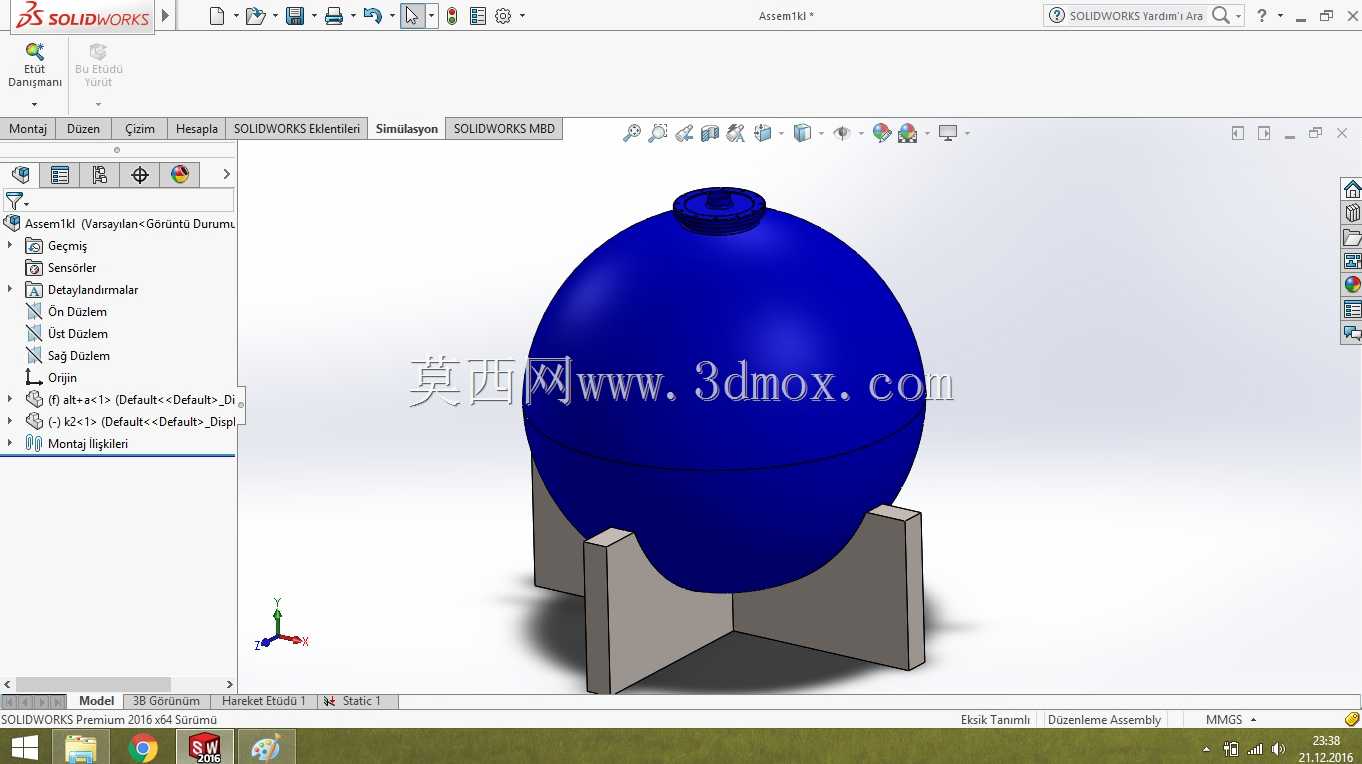Click the Hide/Show Items eye icon

(x=842, y=133)
